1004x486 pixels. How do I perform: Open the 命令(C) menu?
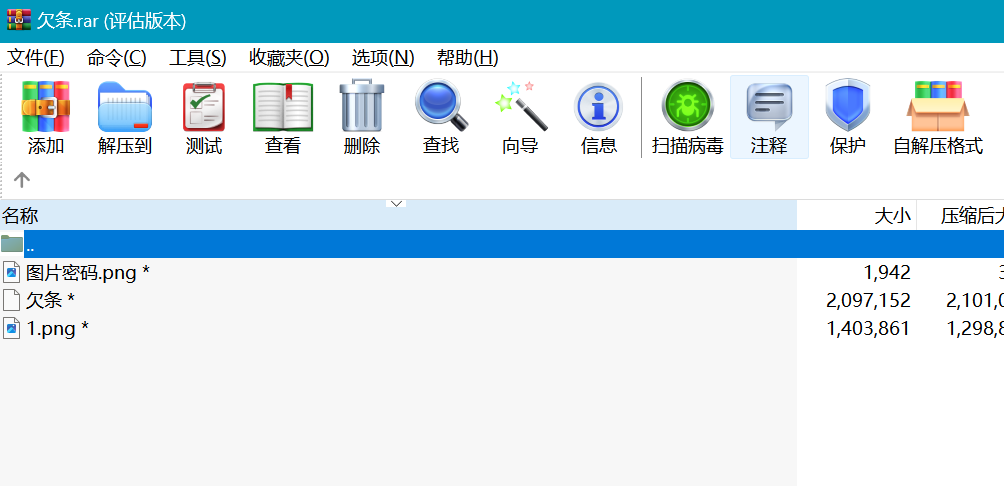pos(117,58)
